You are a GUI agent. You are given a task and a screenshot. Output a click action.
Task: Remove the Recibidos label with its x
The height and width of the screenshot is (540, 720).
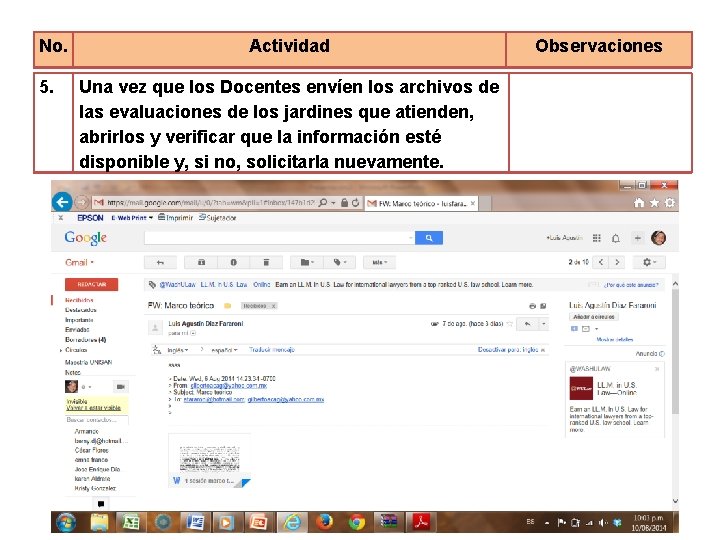273,306
